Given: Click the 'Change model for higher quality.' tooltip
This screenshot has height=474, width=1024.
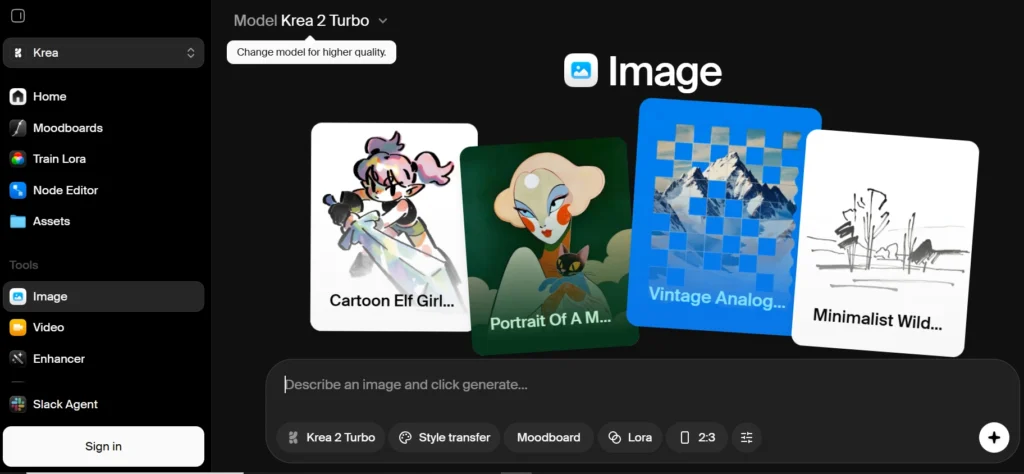Looking at the screenshot, I should click(x=312, y=52).
